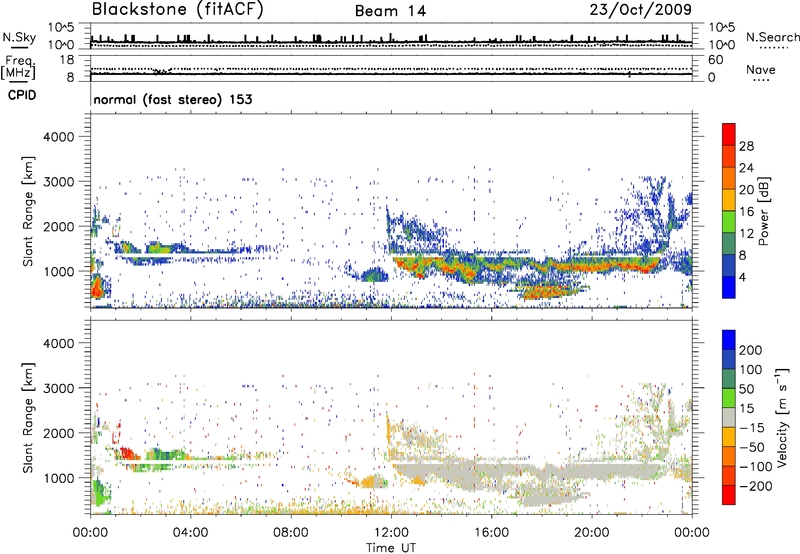Click the yellow band of power colorbar
The width and height of the screenshot is (800, 554).
tap(729, 199)
